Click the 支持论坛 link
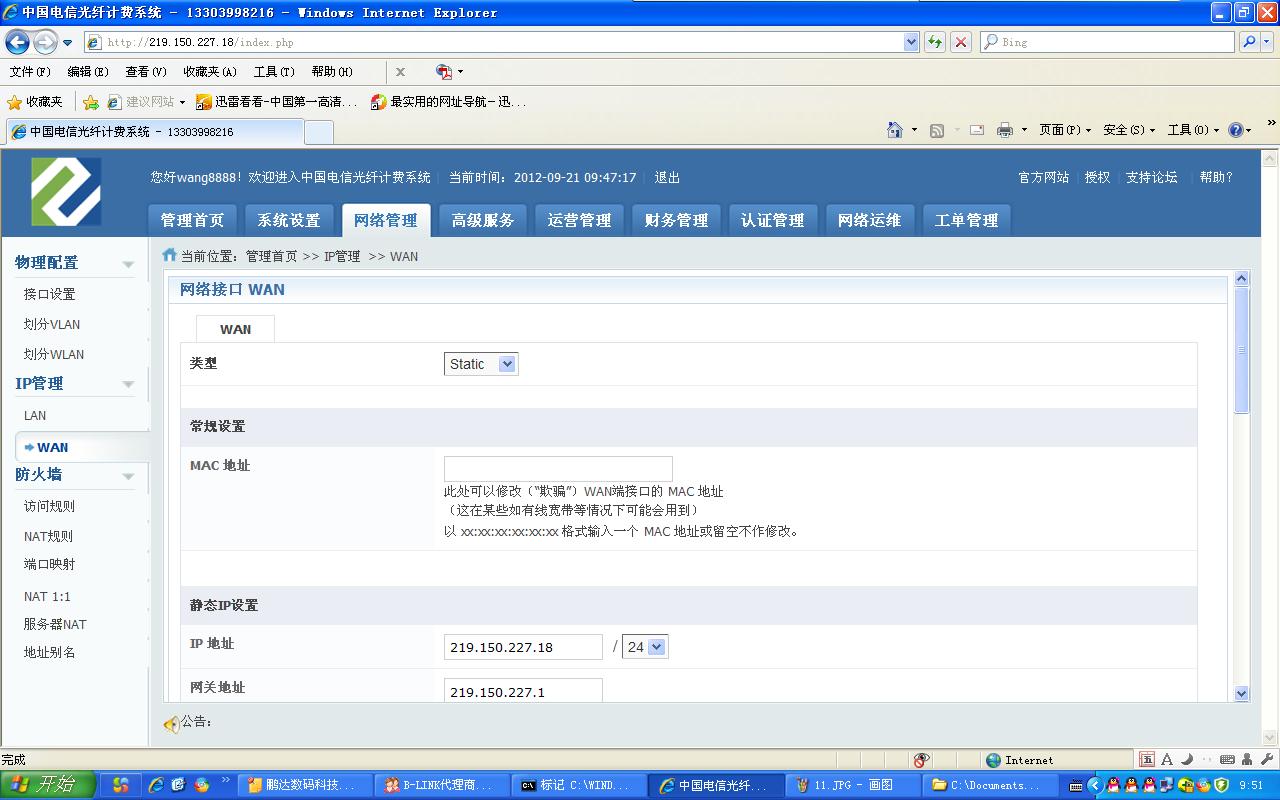This screenshot has width=1280, height=800. [1152, 177]
